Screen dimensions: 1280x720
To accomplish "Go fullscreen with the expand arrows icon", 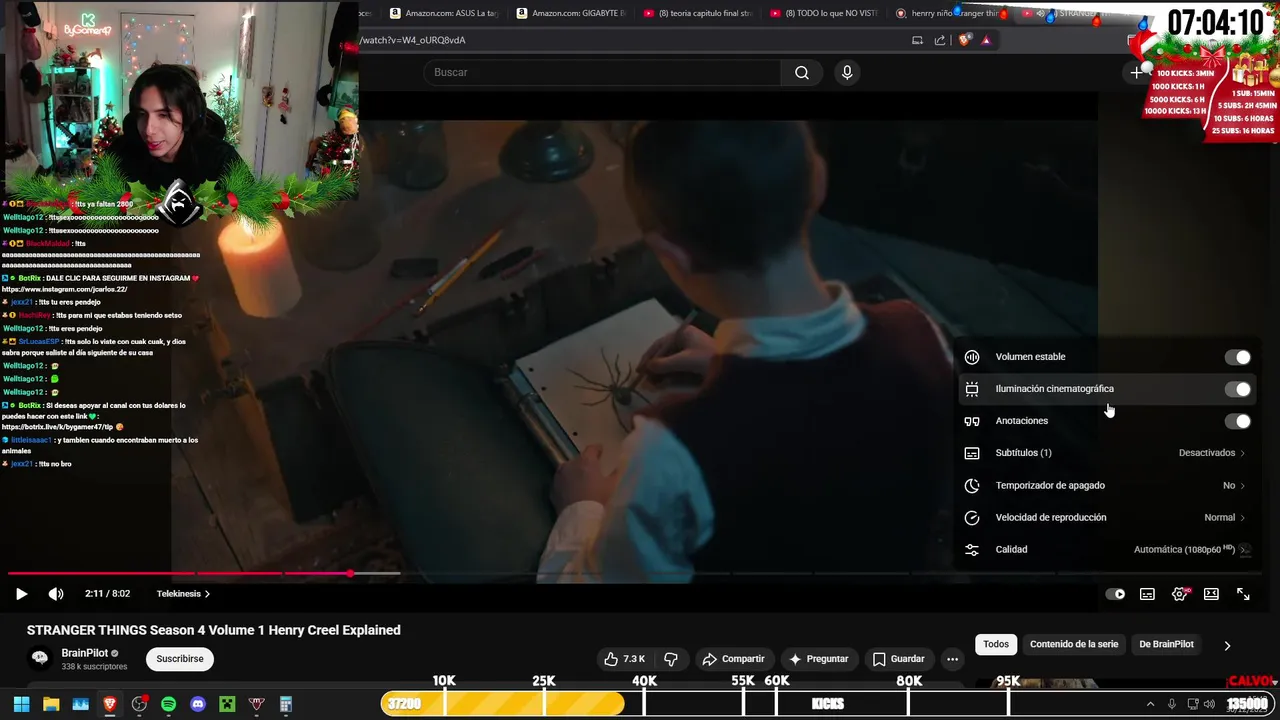I will [1243, 594].
